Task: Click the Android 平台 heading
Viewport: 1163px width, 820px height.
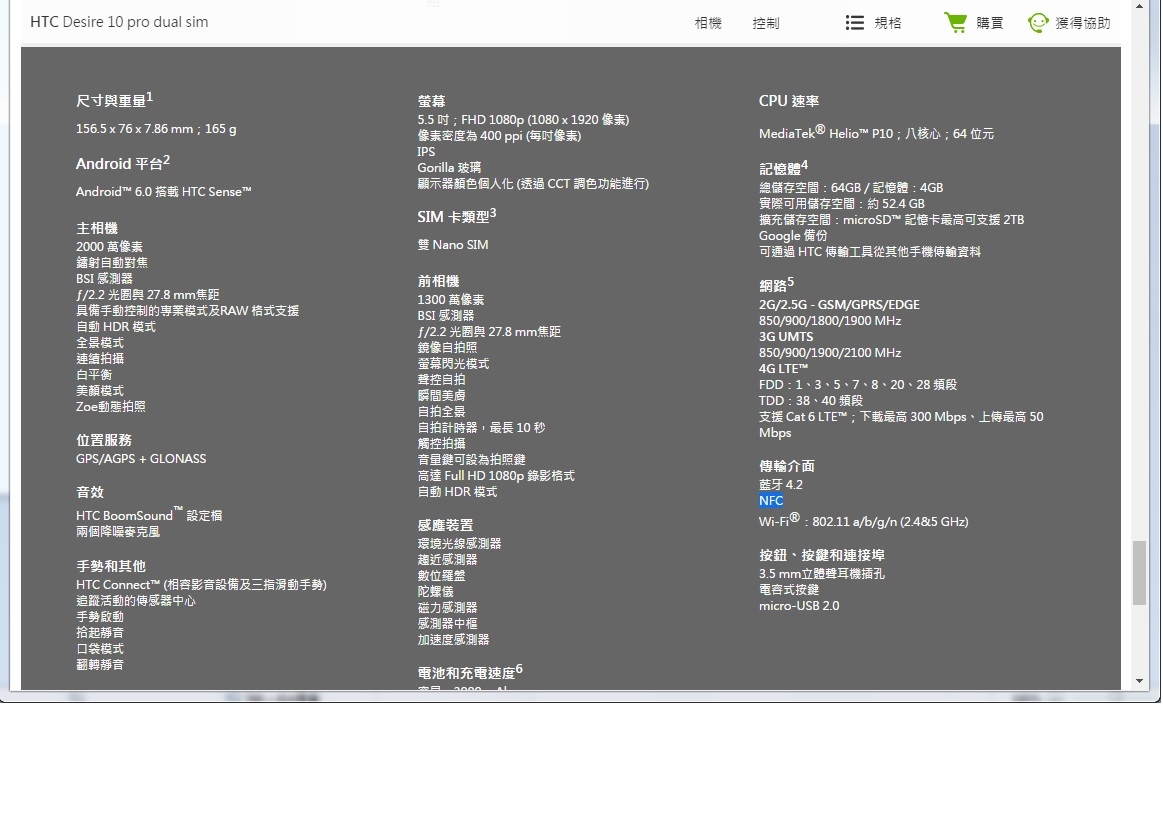Action: point(122,163)
